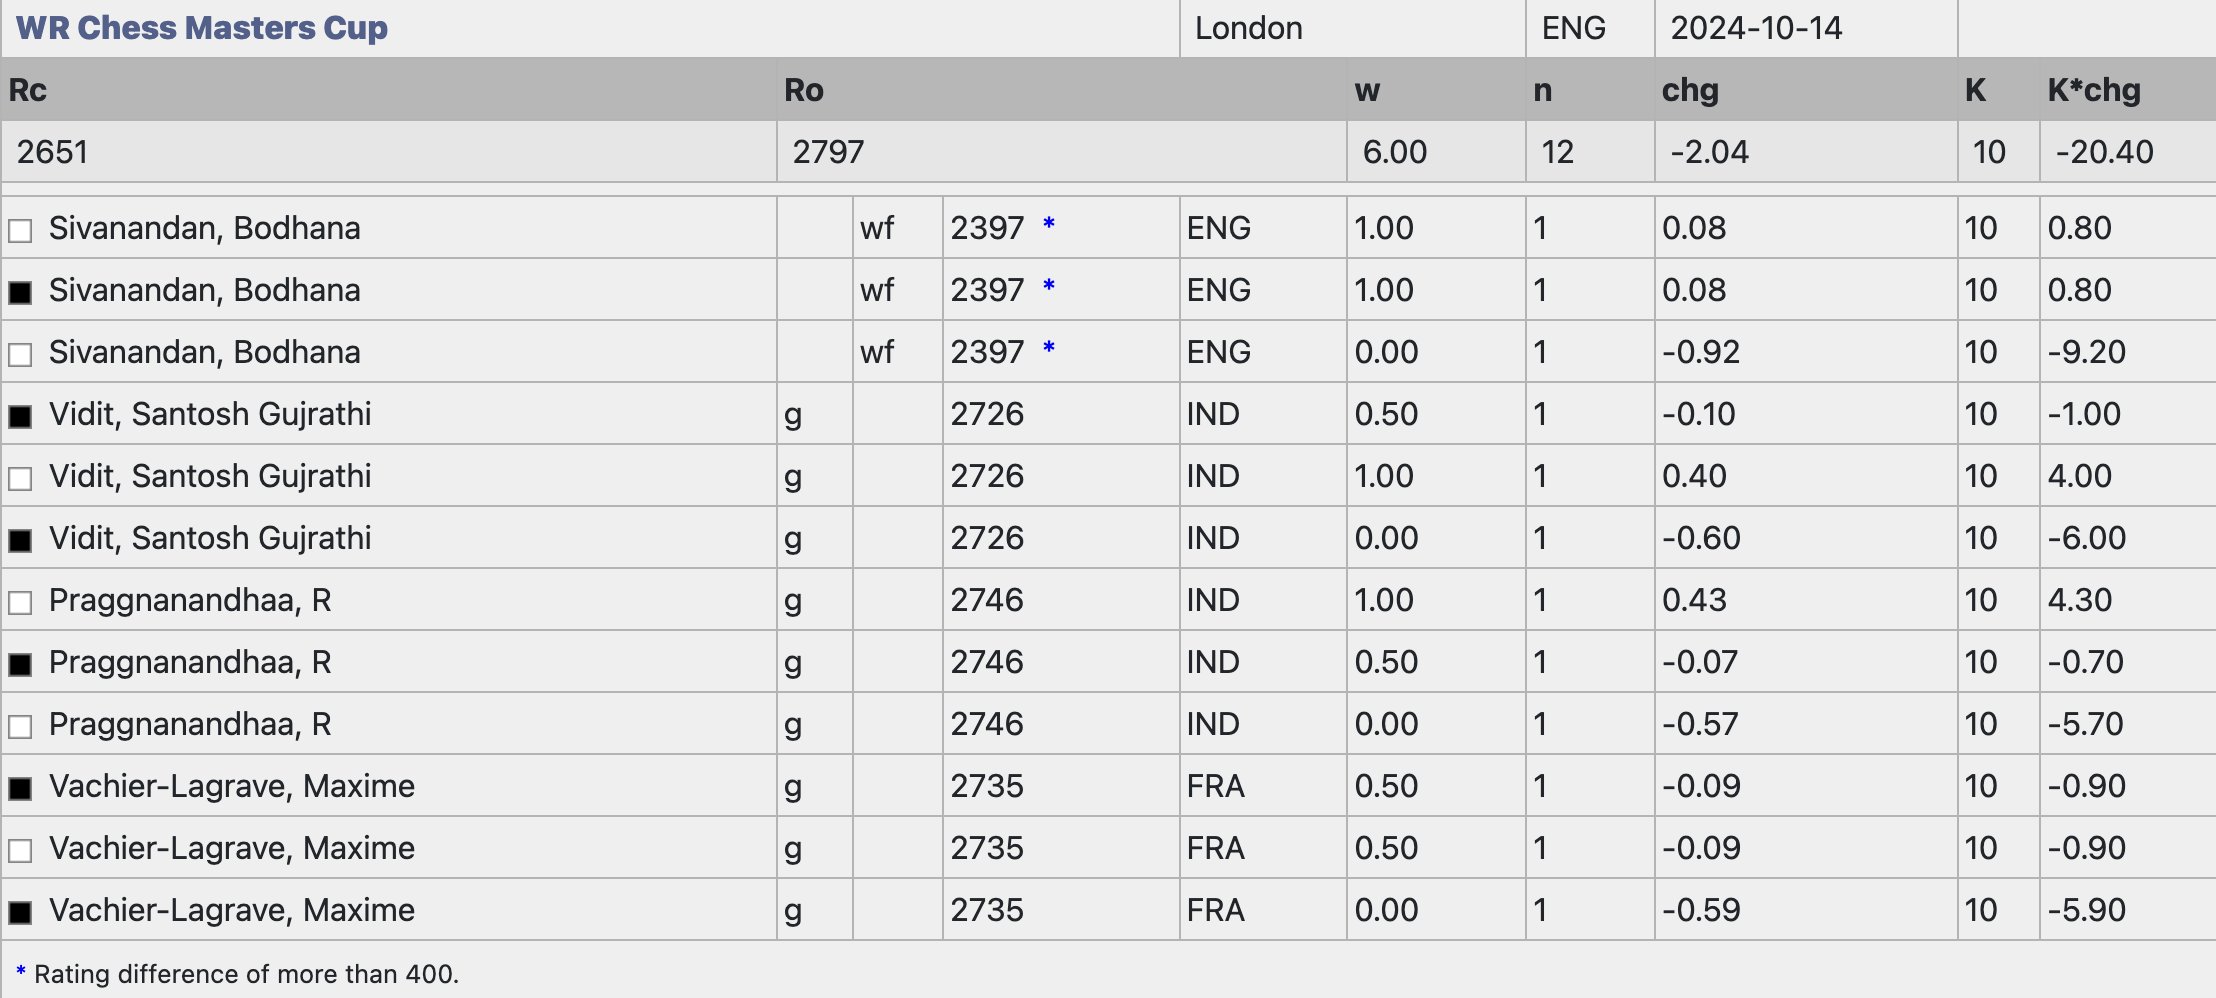This screenshot has height=998, width=2216.
Task: Click black square in Vachier-Lagrave's -5.90 row
Action: click(20, 912)
